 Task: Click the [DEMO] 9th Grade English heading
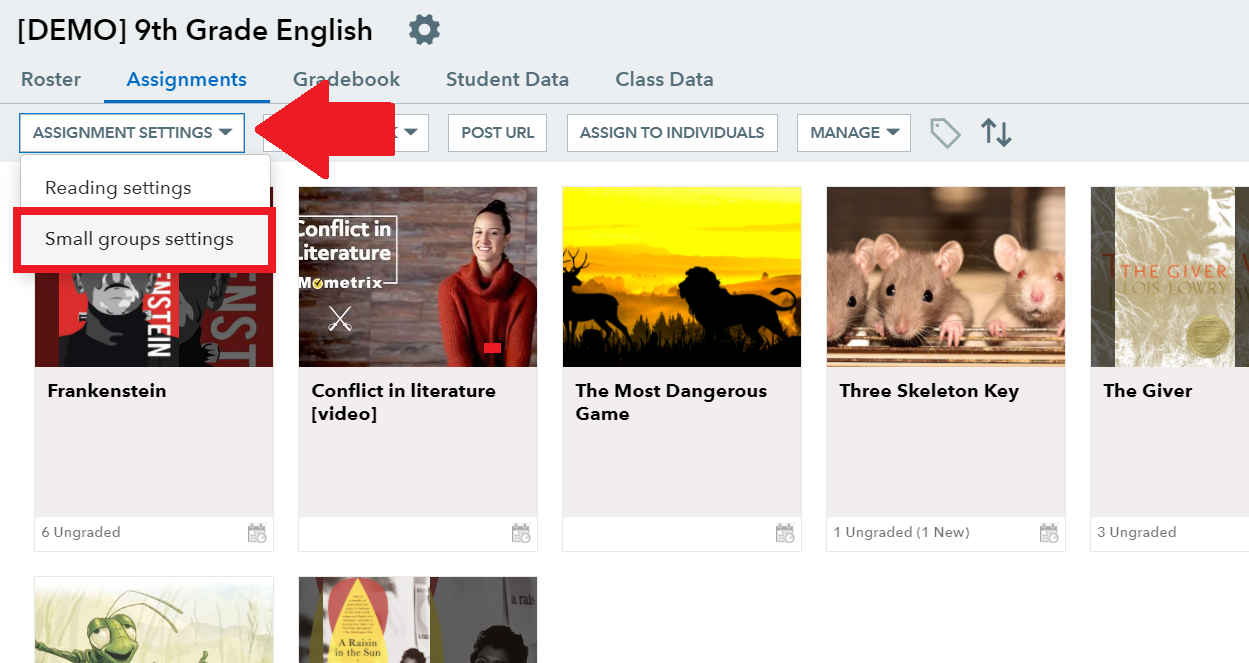pyautogui.click(x=195, y=30)
